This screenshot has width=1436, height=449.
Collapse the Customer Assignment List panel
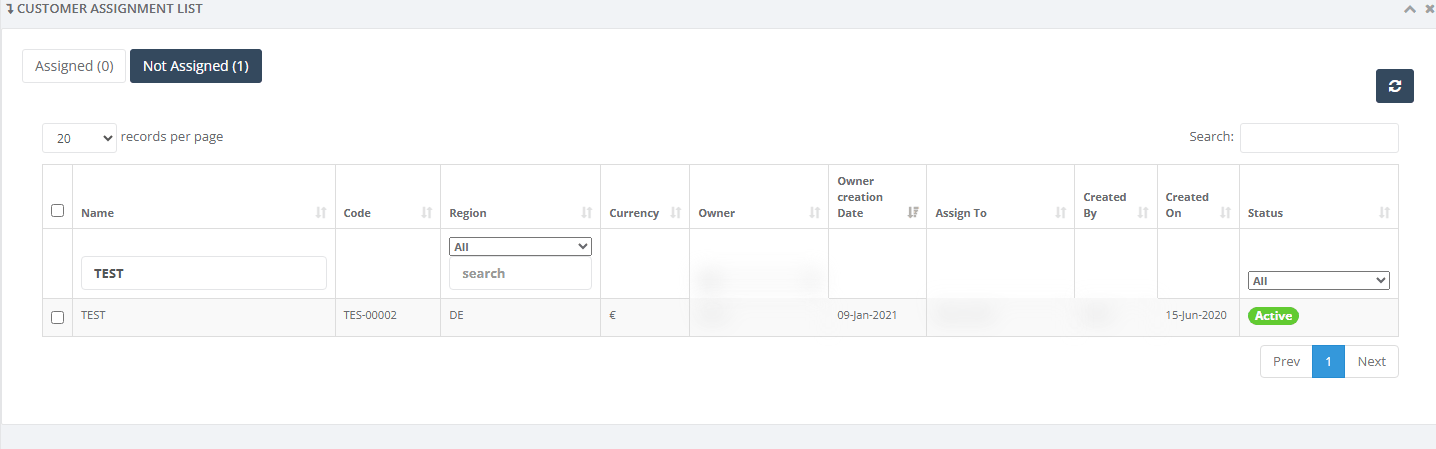pos(1410,9)
